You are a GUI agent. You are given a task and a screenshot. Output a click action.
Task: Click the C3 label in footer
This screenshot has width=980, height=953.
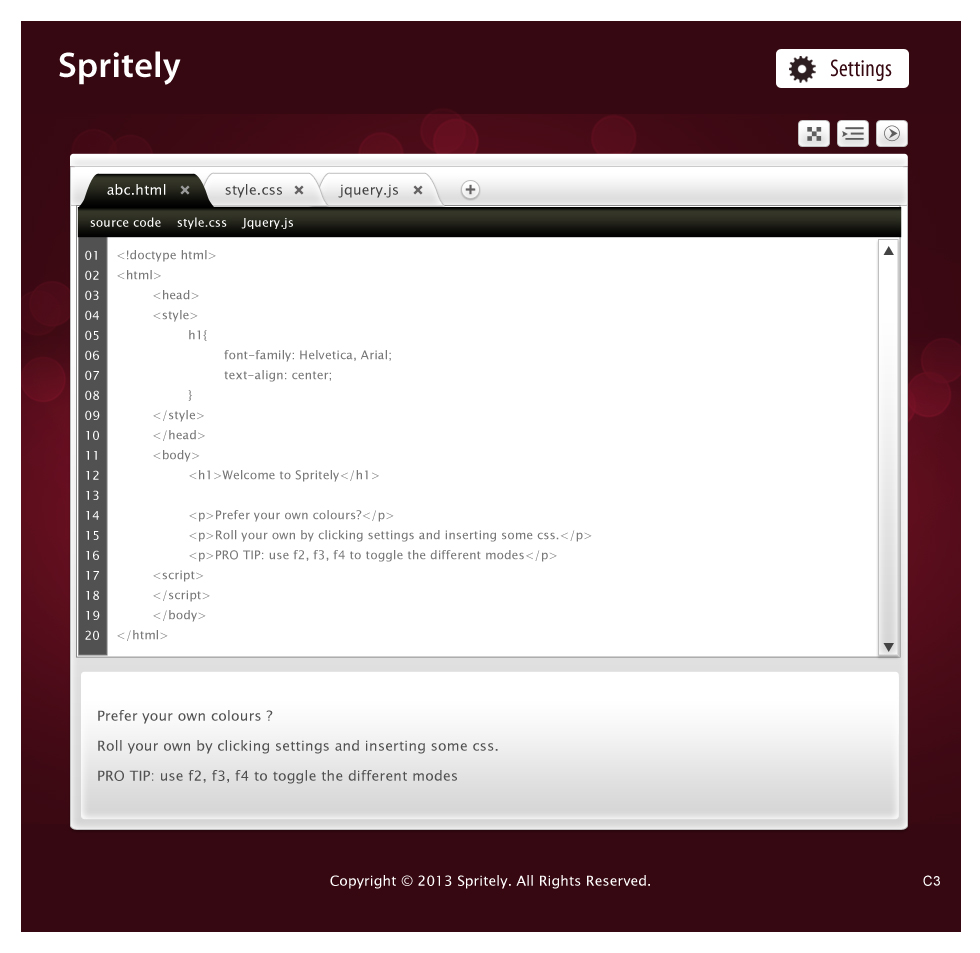[931, 881]
